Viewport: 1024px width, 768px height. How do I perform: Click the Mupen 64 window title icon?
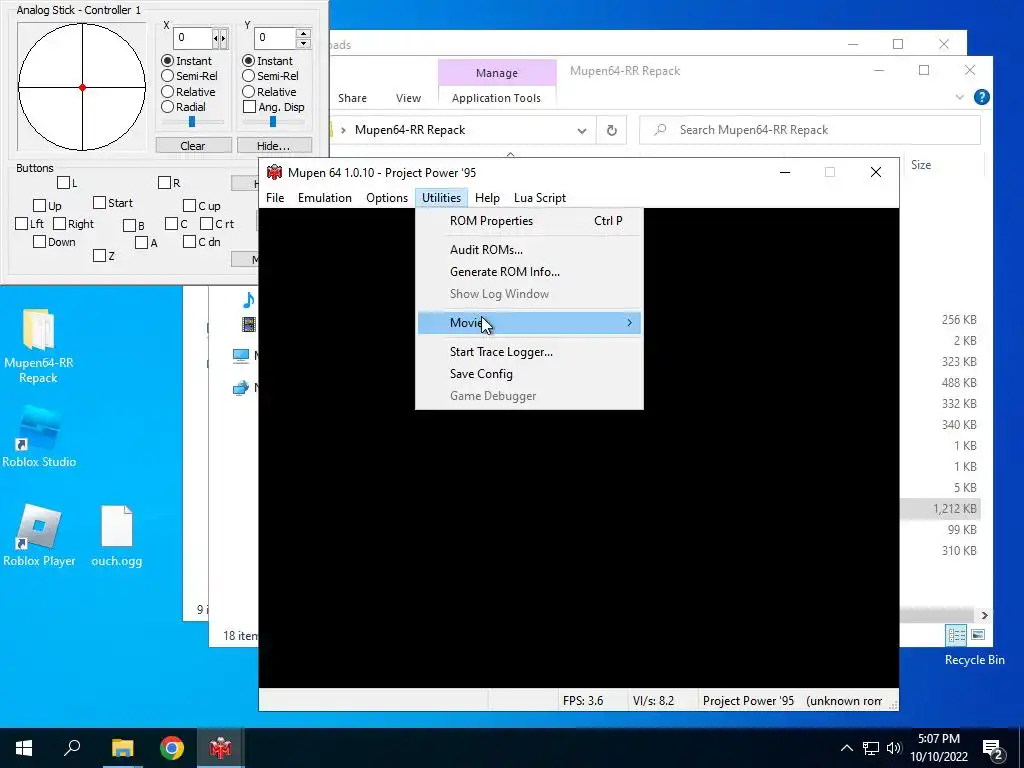pos(274,172)
